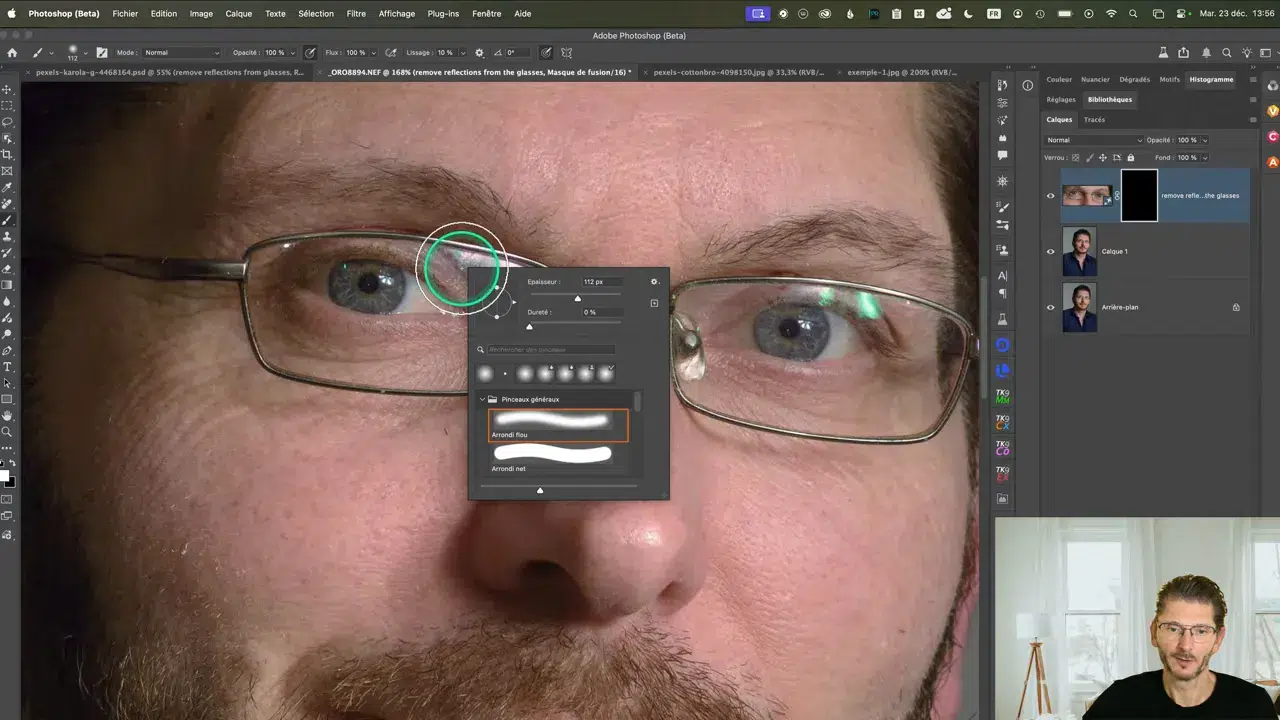Select the Text tool

[7, 367]
